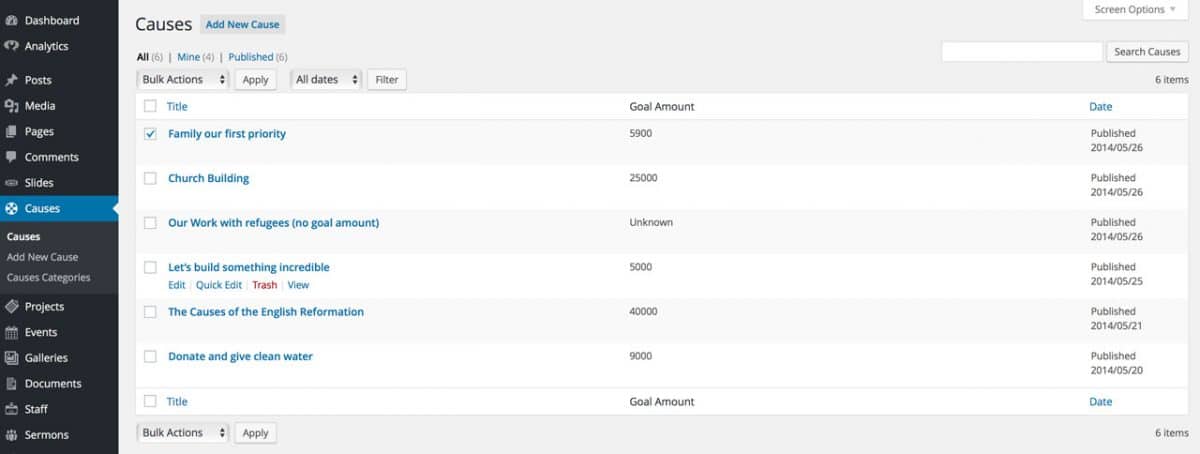Screen dimensions: 1200x454
Task: Show All (6) causes filter
Action: coord(150,57)
